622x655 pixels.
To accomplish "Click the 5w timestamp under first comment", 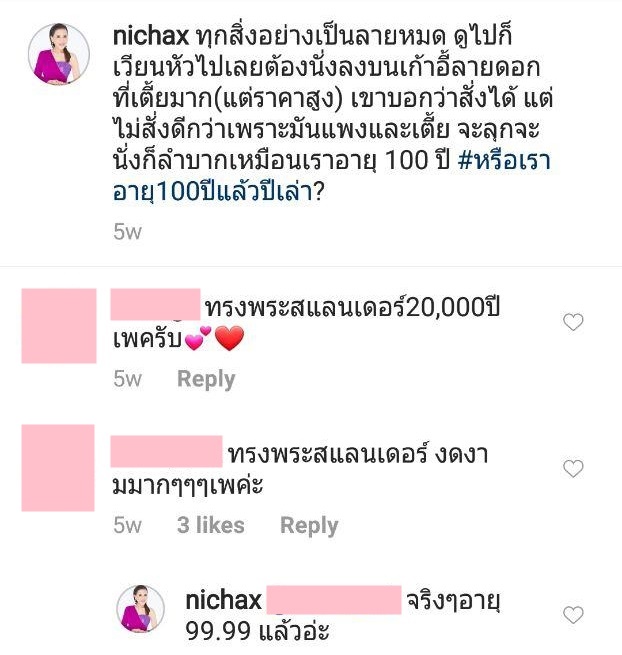I will pos(127,379).
